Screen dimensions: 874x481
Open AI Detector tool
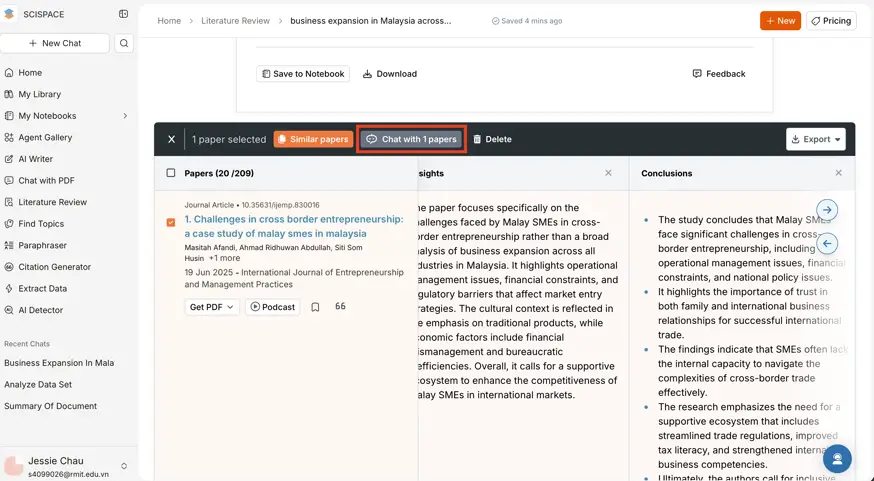pyautogui.click(x=41, y=310)
